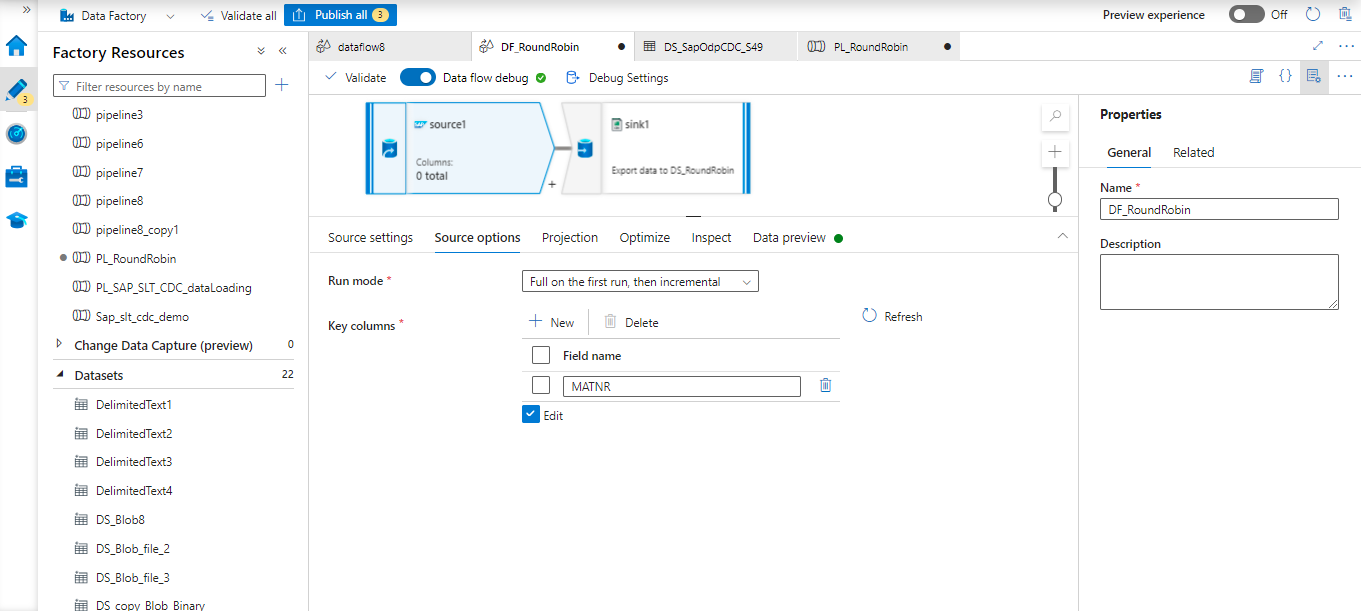Click the canvas search magnifier icon

click(1054, 117)
